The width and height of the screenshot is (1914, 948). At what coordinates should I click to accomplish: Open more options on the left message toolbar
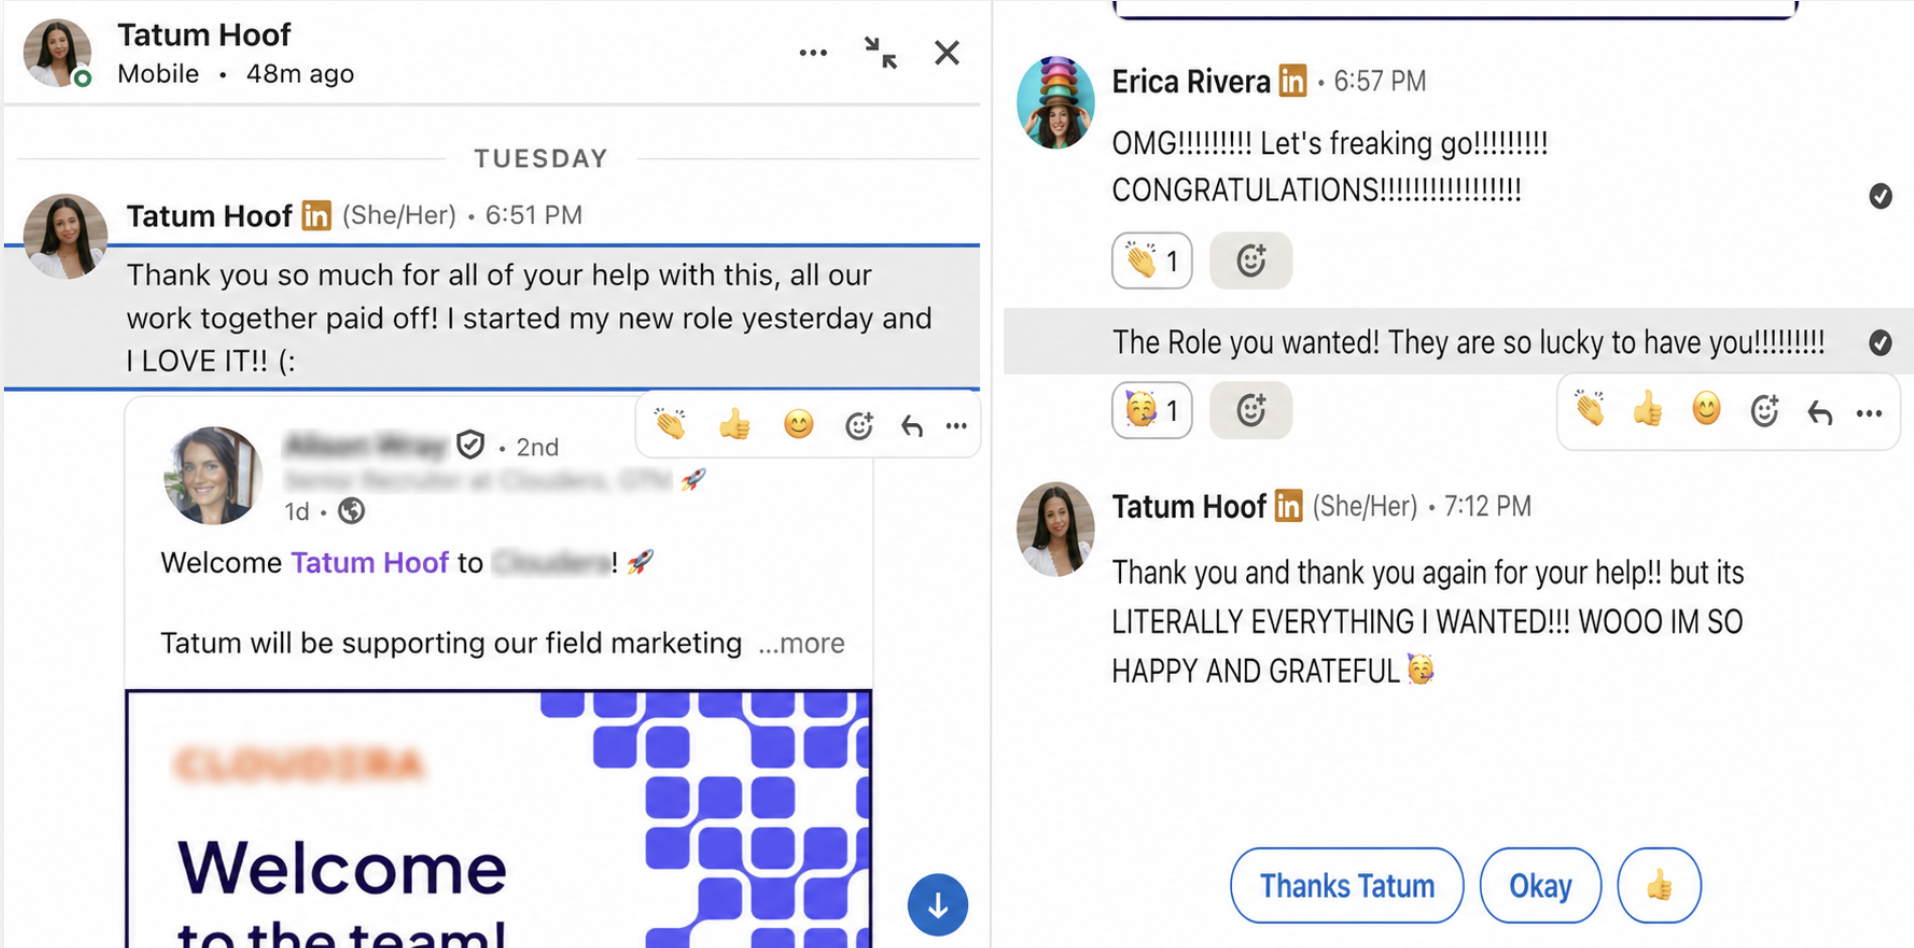pos(957,426)
